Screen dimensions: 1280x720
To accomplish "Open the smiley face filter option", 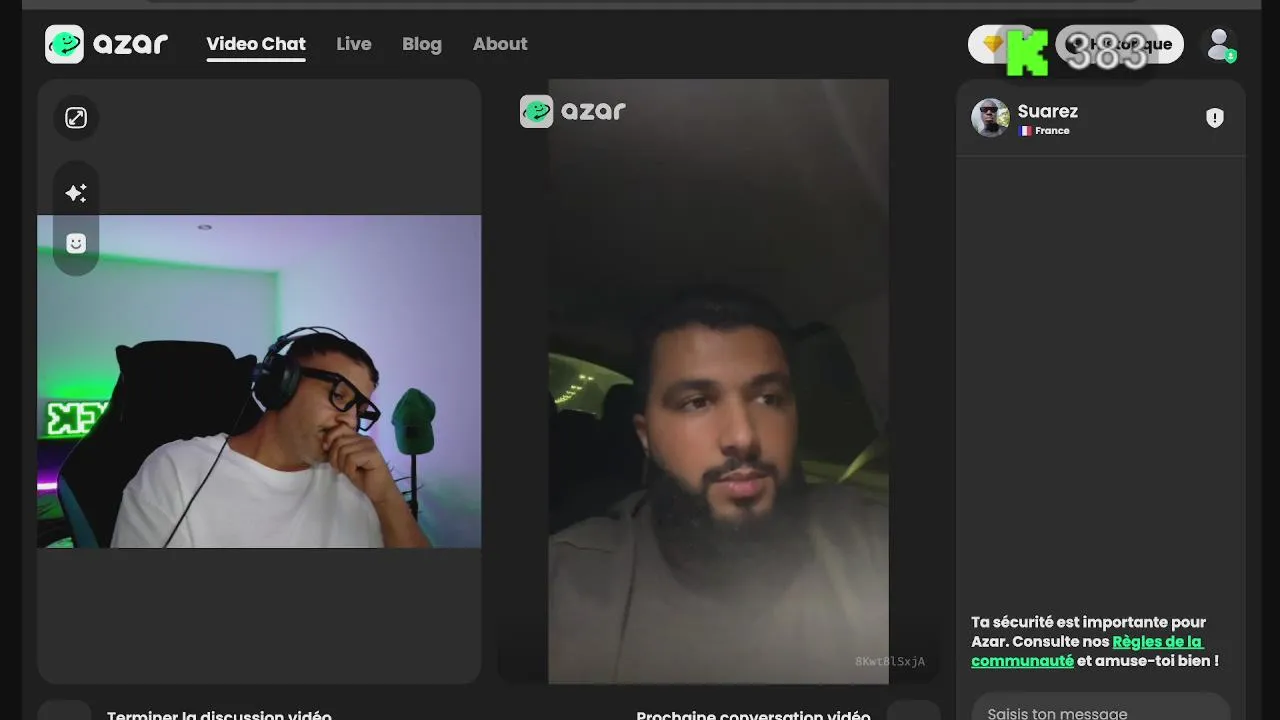I will [x=76, y=243].
